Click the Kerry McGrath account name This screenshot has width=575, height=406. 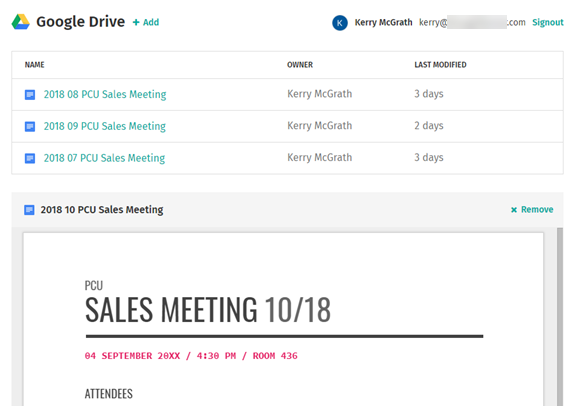[383, 23]
